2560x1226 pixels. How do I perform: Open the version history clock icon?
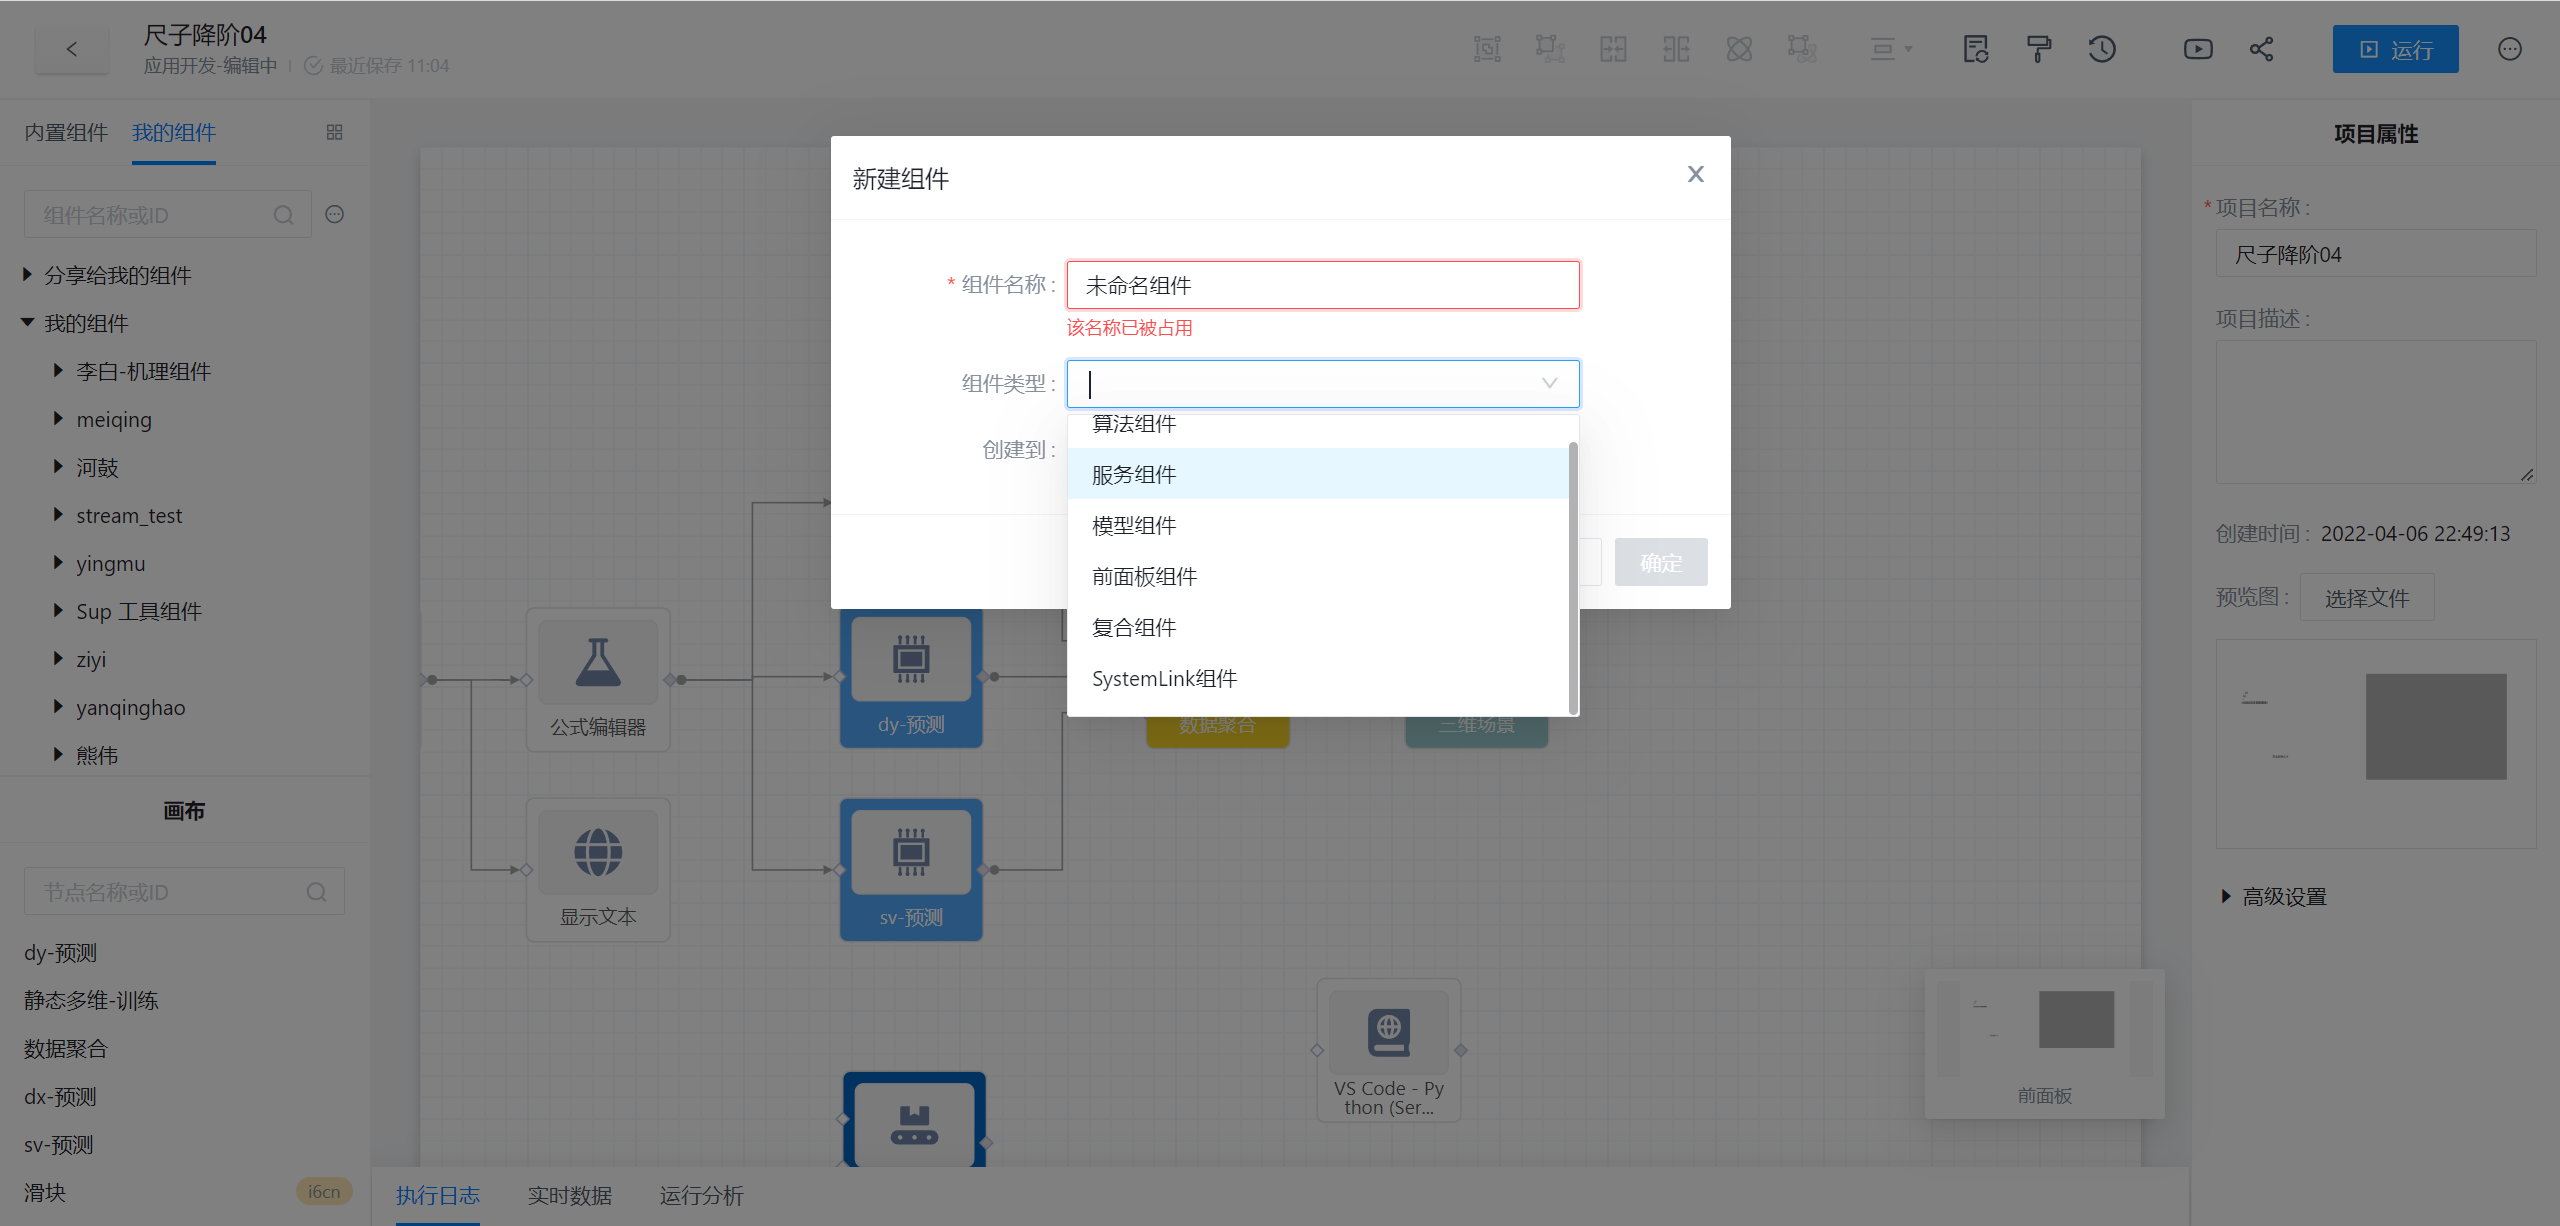coord(2102,49)
